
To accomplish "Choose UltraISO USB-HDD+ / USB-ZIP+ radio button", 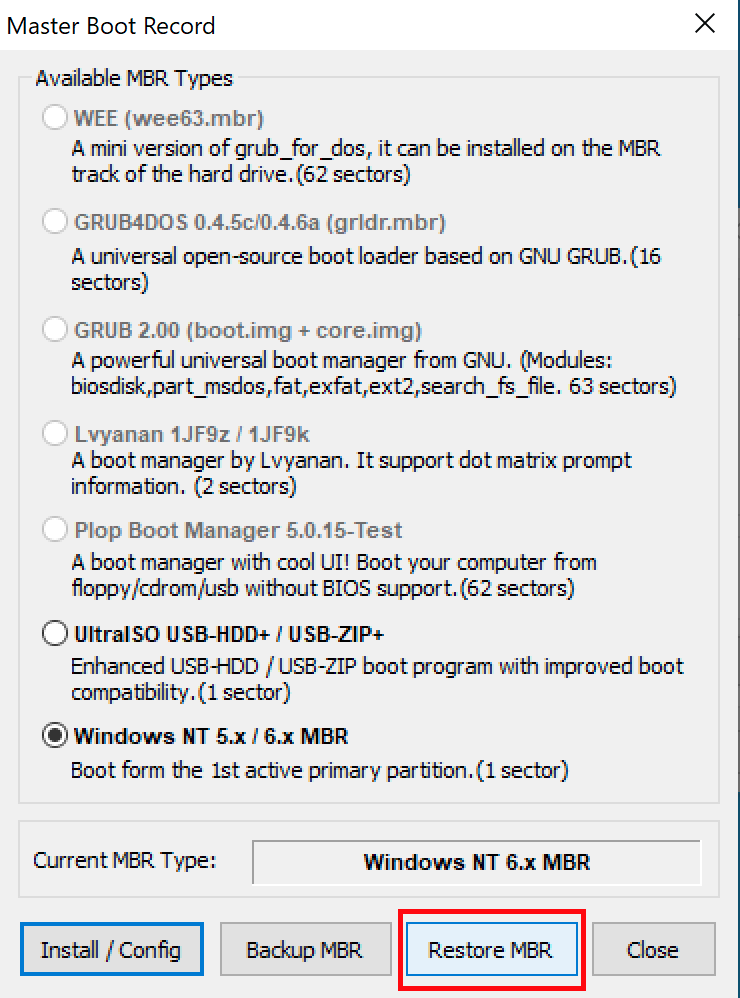I will click(54, 634).
